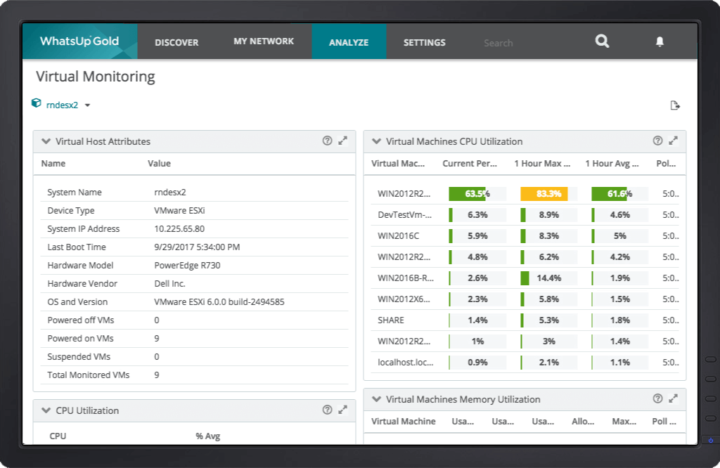Screen dimensions: 720x468
Task: Click the 14.4% max bar for WIN2016B-R
Action: click(549, 278)
